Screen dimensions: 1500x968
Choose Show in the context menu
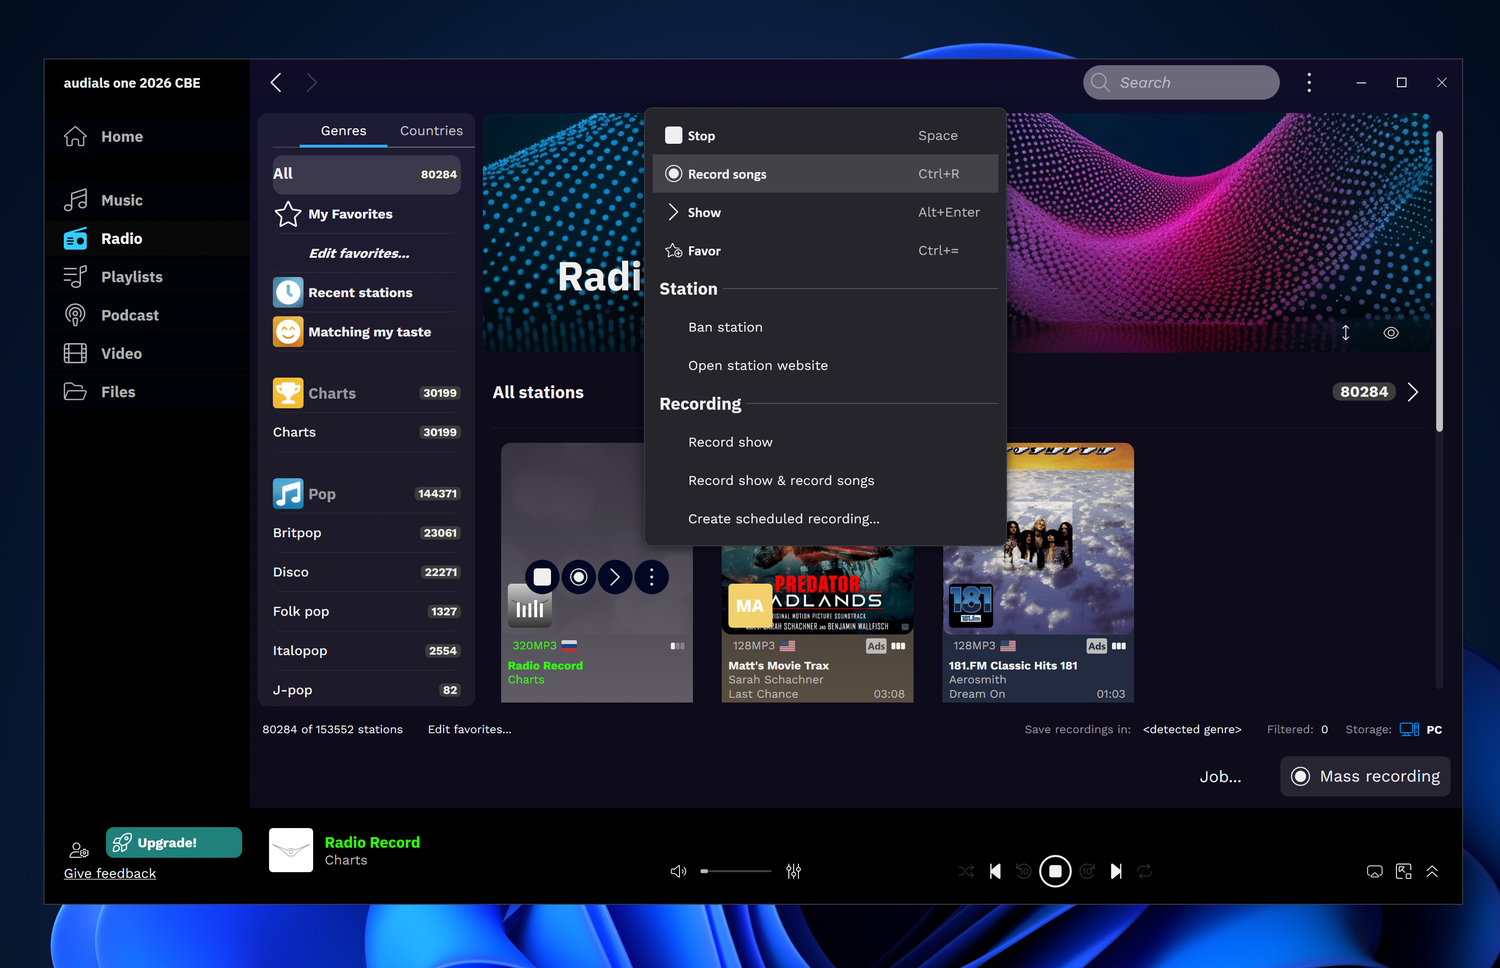pyautogui.click(x=825, y=212)
